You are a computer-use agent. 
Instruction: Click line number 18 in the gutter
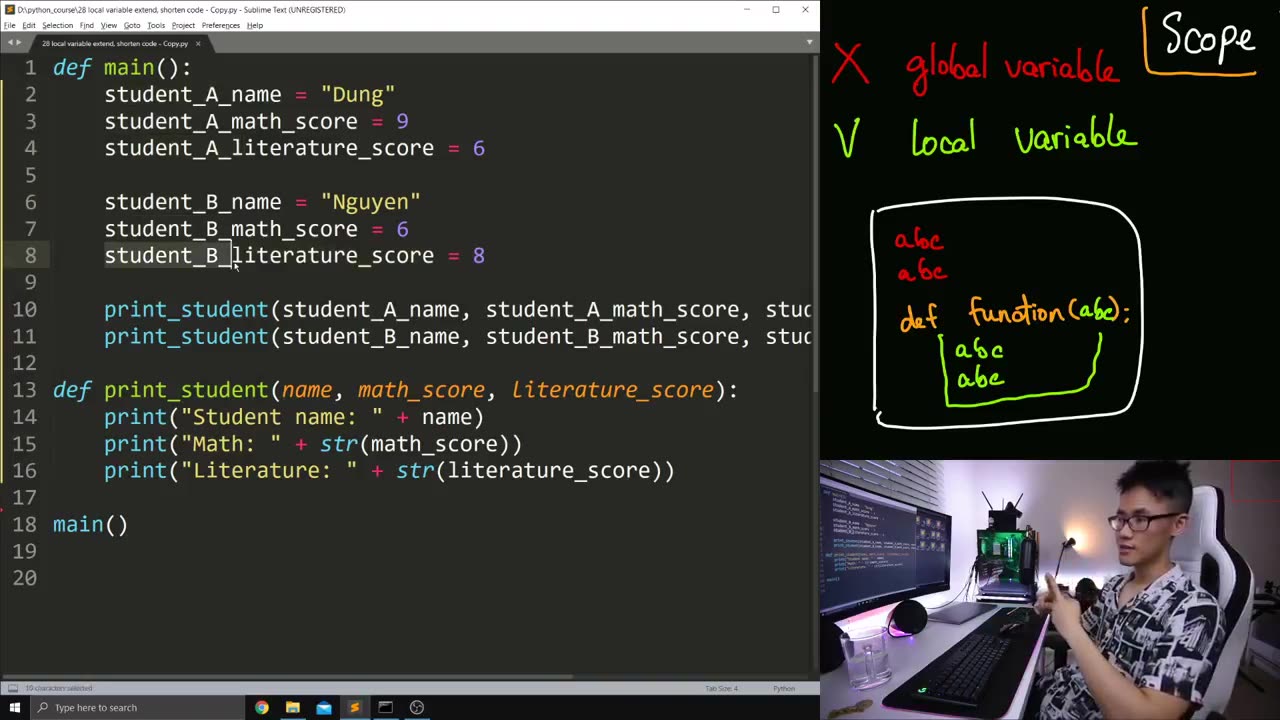25,524
